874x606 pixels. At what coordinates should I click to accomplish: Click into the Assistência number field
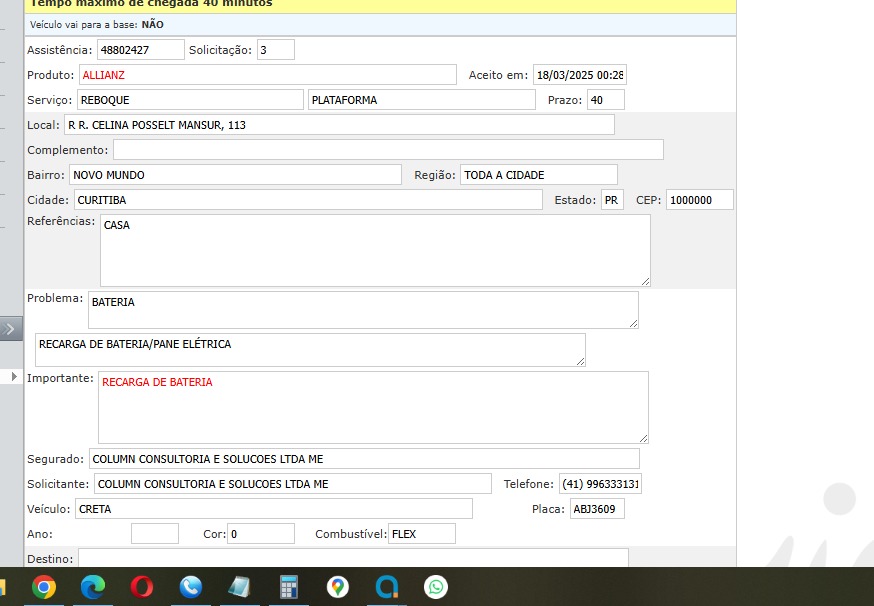coord(140,50)
